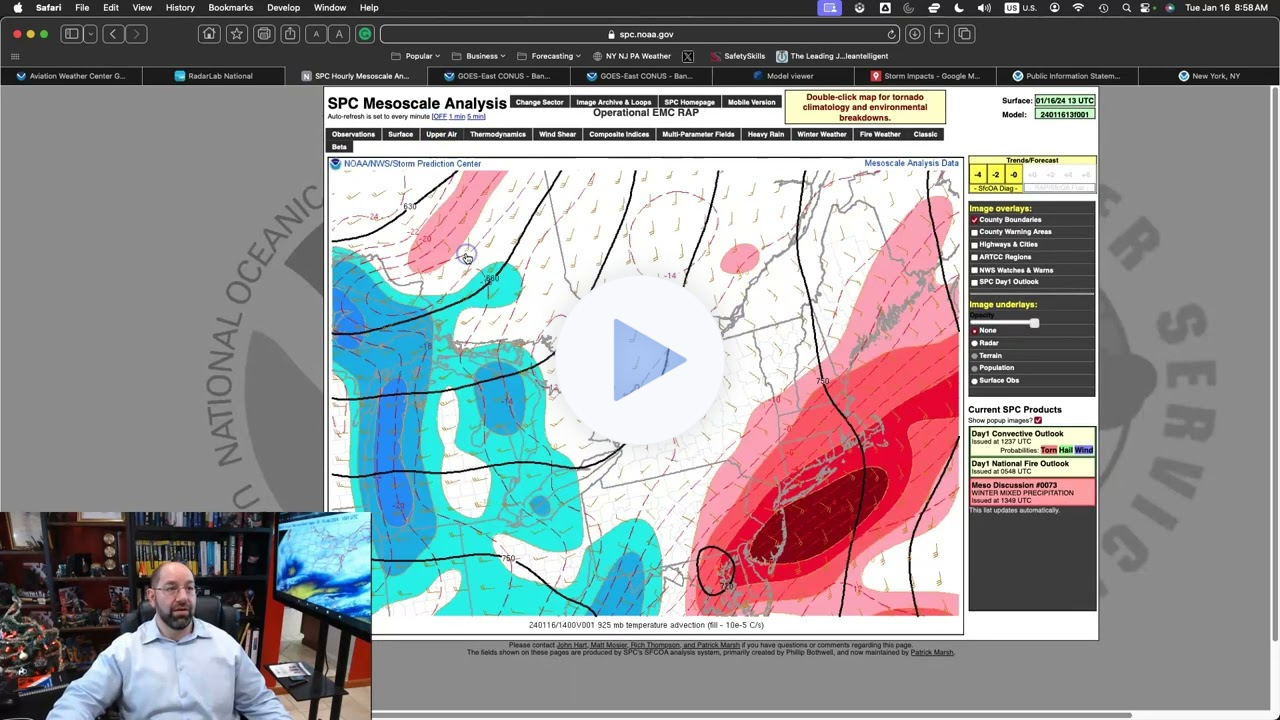The width and height of the screenshot is (1280, 720).
Task: Open a new tab with the plus icon
Action: coord(938,34)
